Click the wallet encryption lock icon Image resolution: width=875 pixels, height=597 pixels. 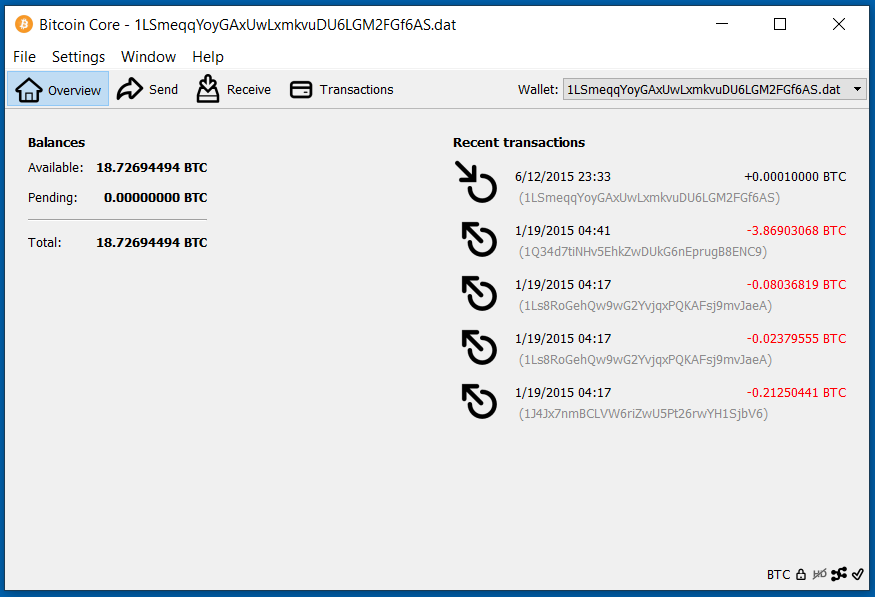[x=801, y=574]
